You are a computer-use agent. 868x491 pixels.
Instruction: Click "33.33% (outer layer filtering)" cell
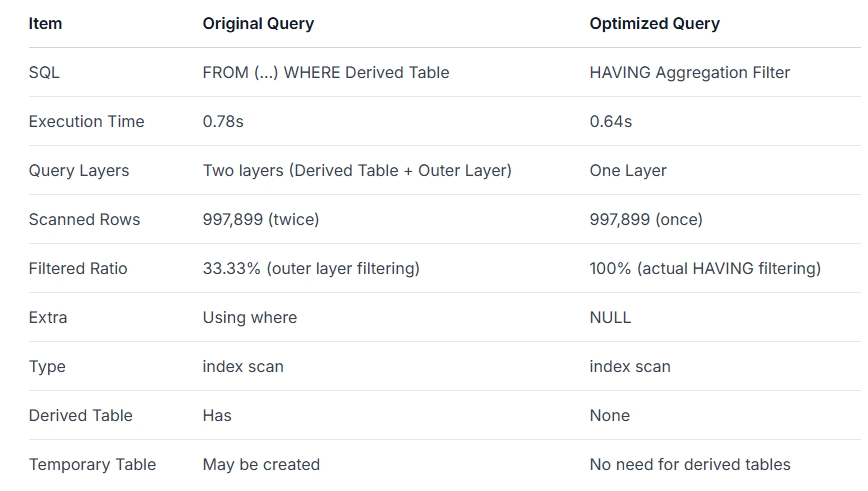(x=311, y=268)
